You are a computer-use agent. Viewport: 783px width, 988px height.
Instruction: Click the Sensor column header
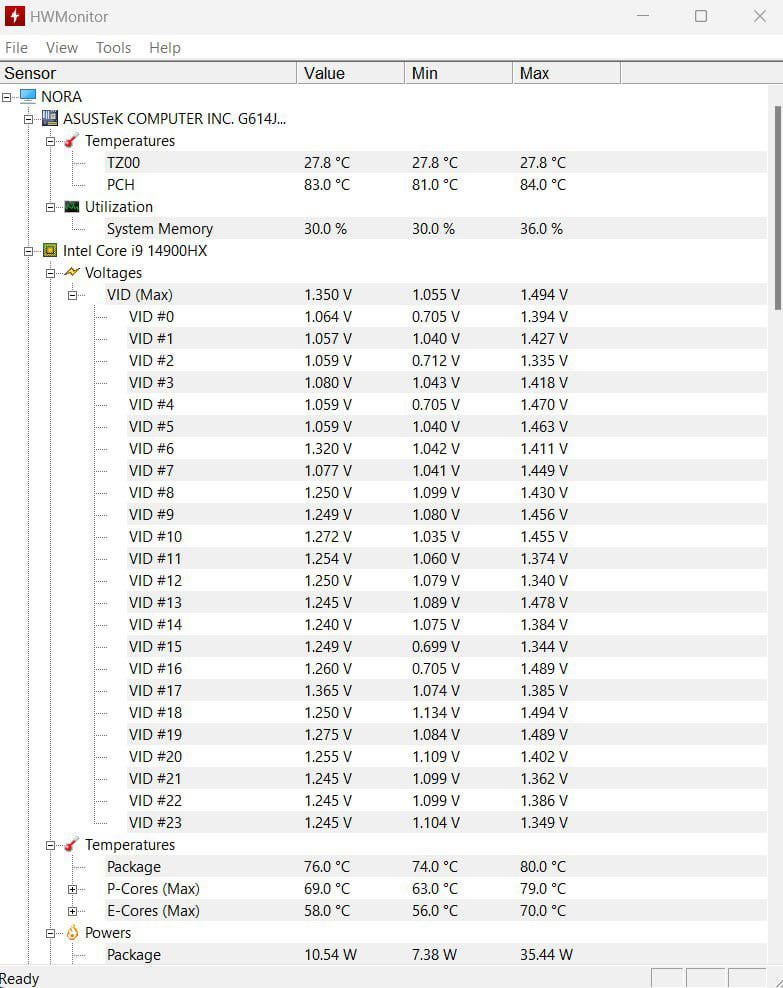click(x=148, y=73)
